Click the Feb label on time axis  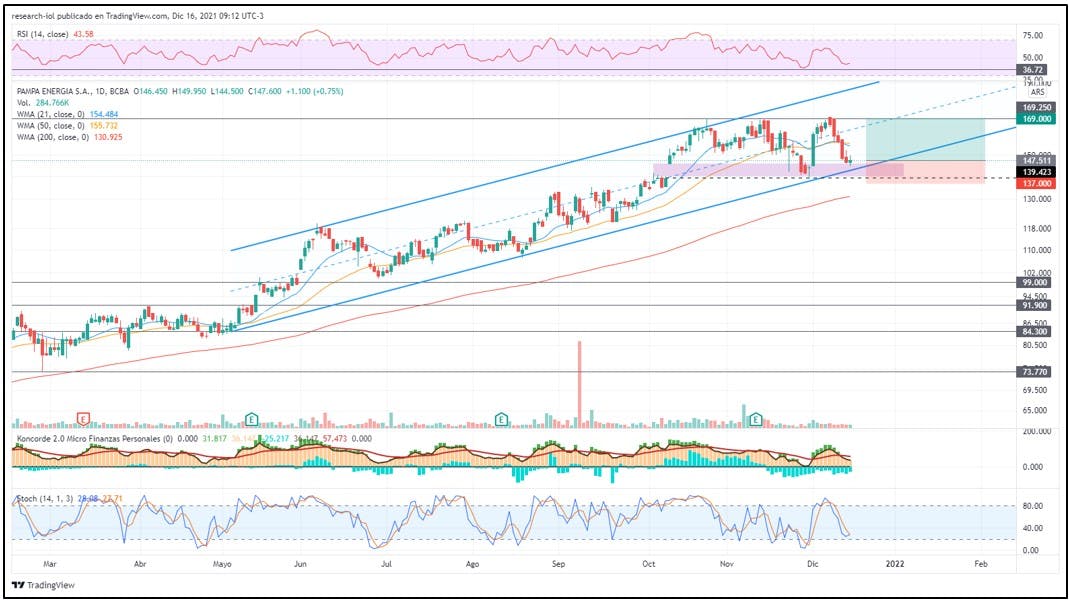(x=980, y=564)
